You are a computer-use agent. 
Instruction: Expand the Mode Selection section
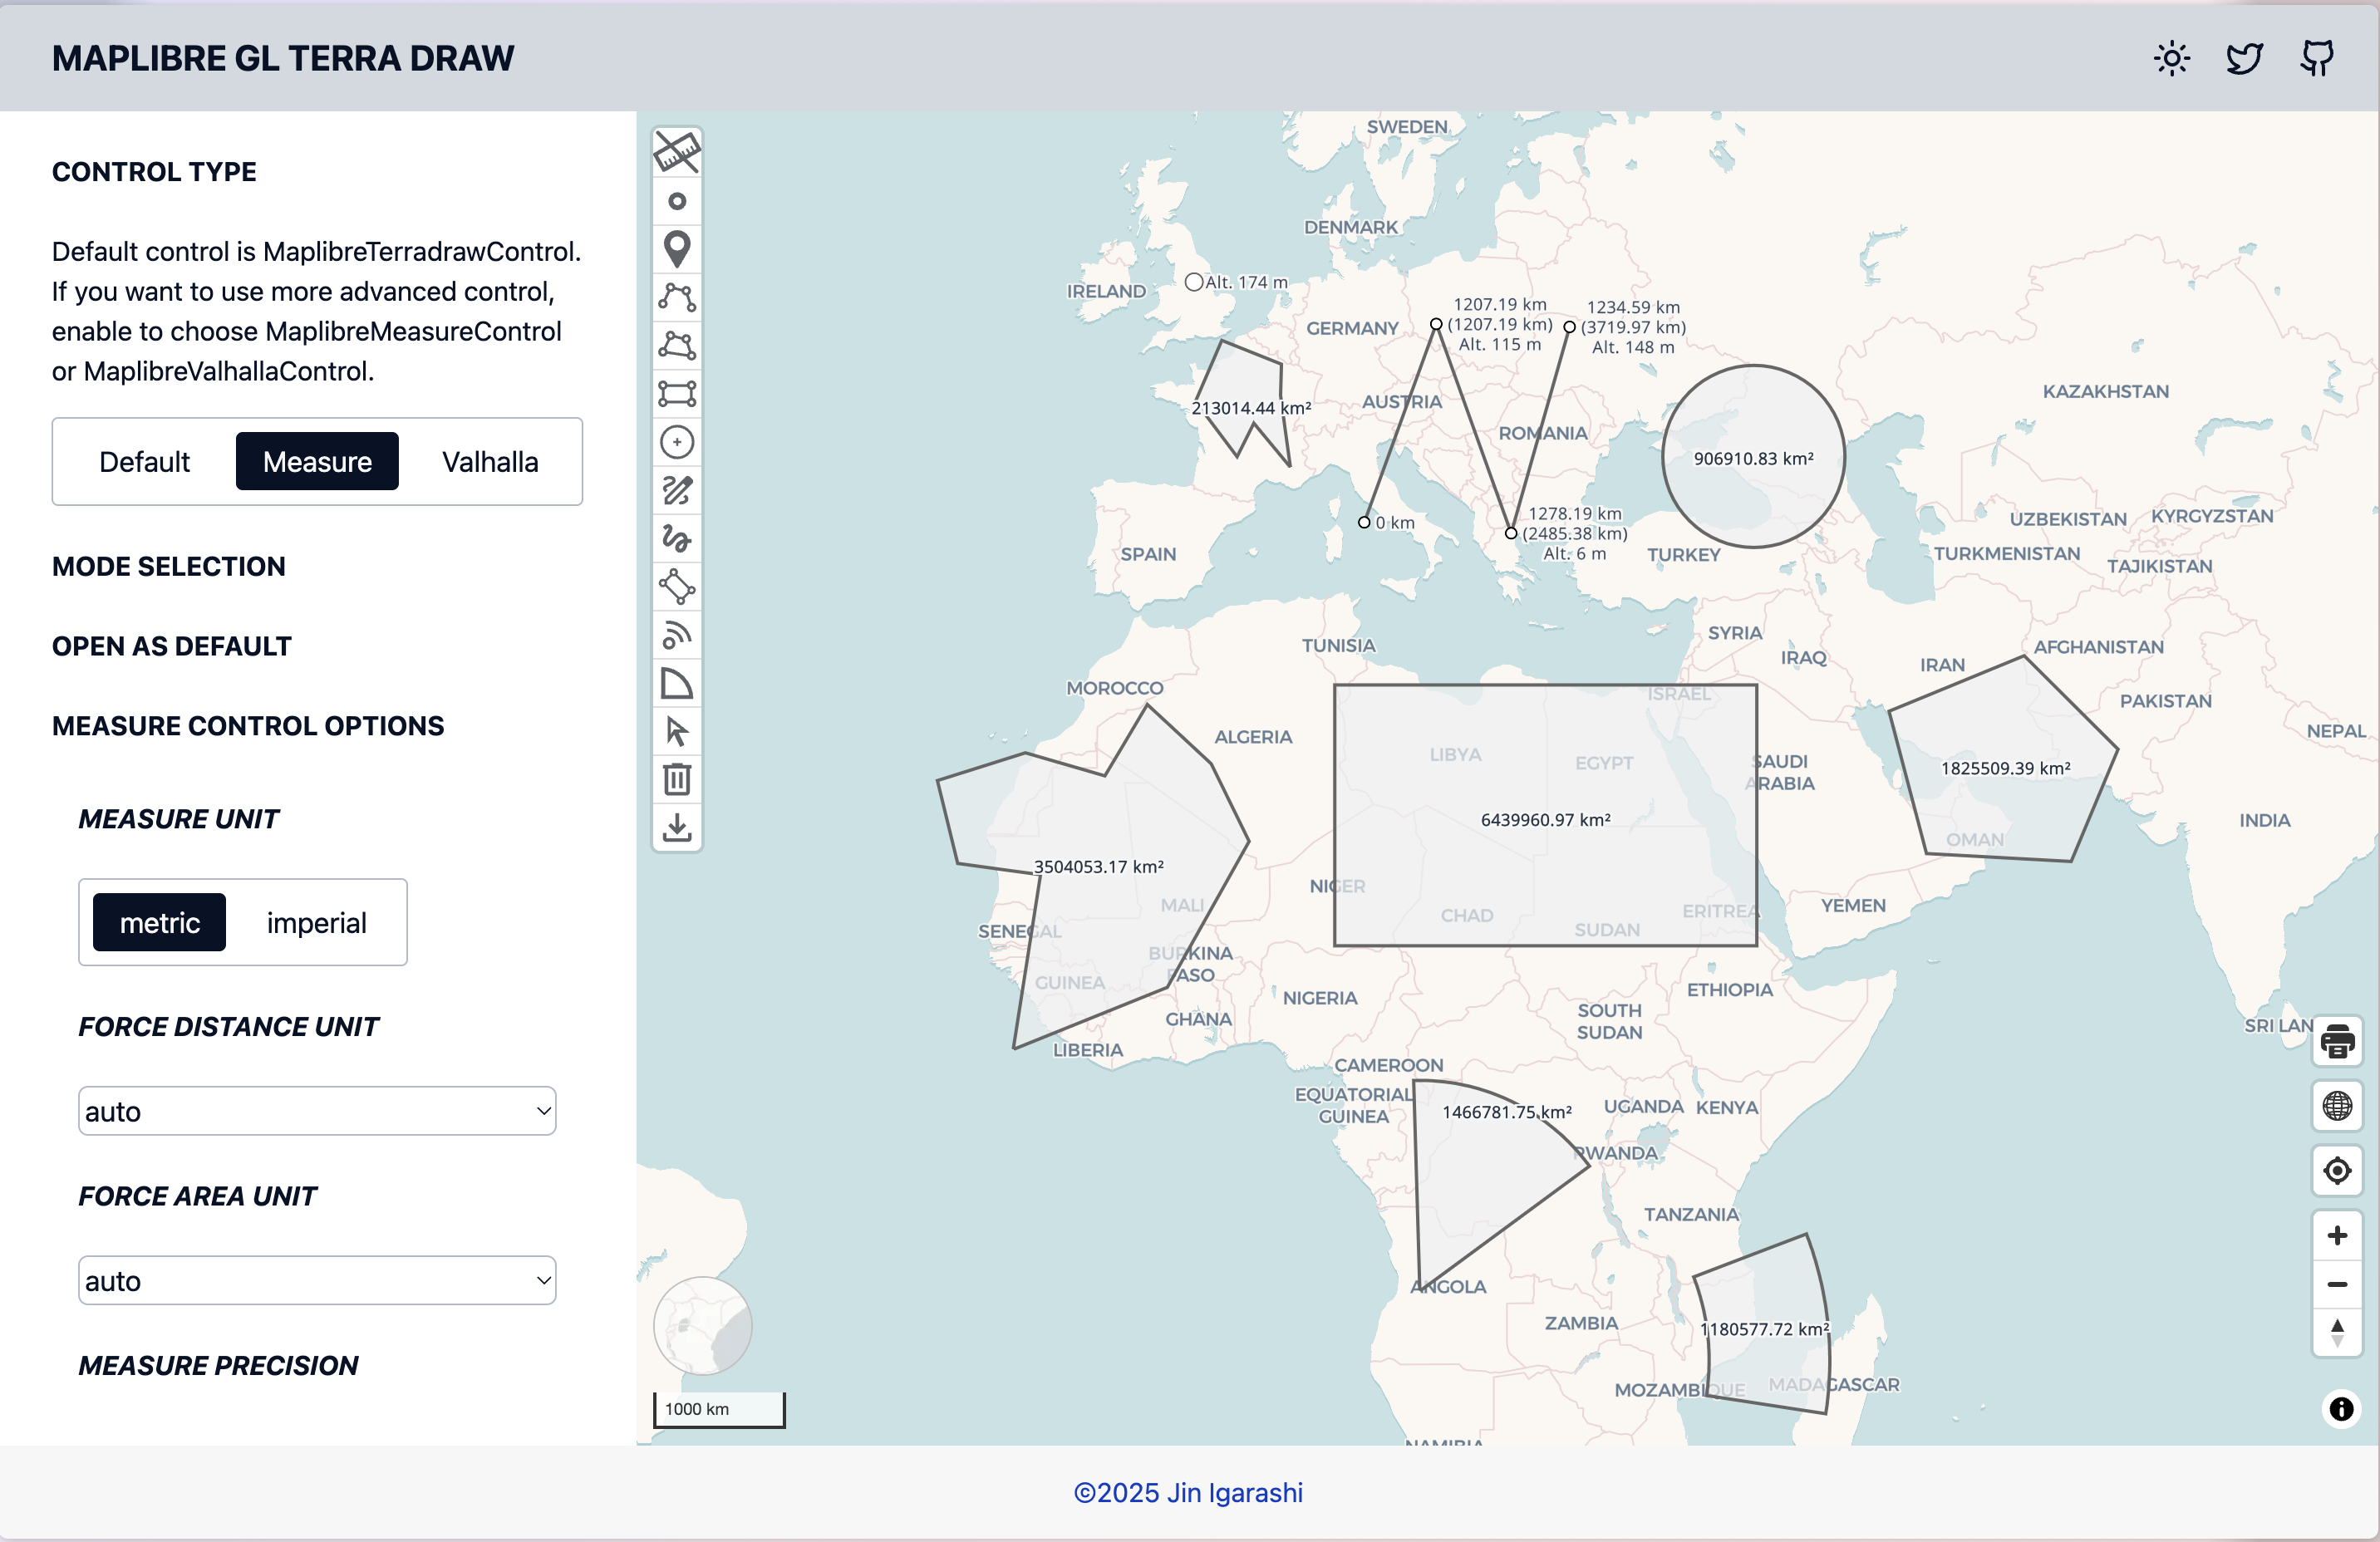169,566
